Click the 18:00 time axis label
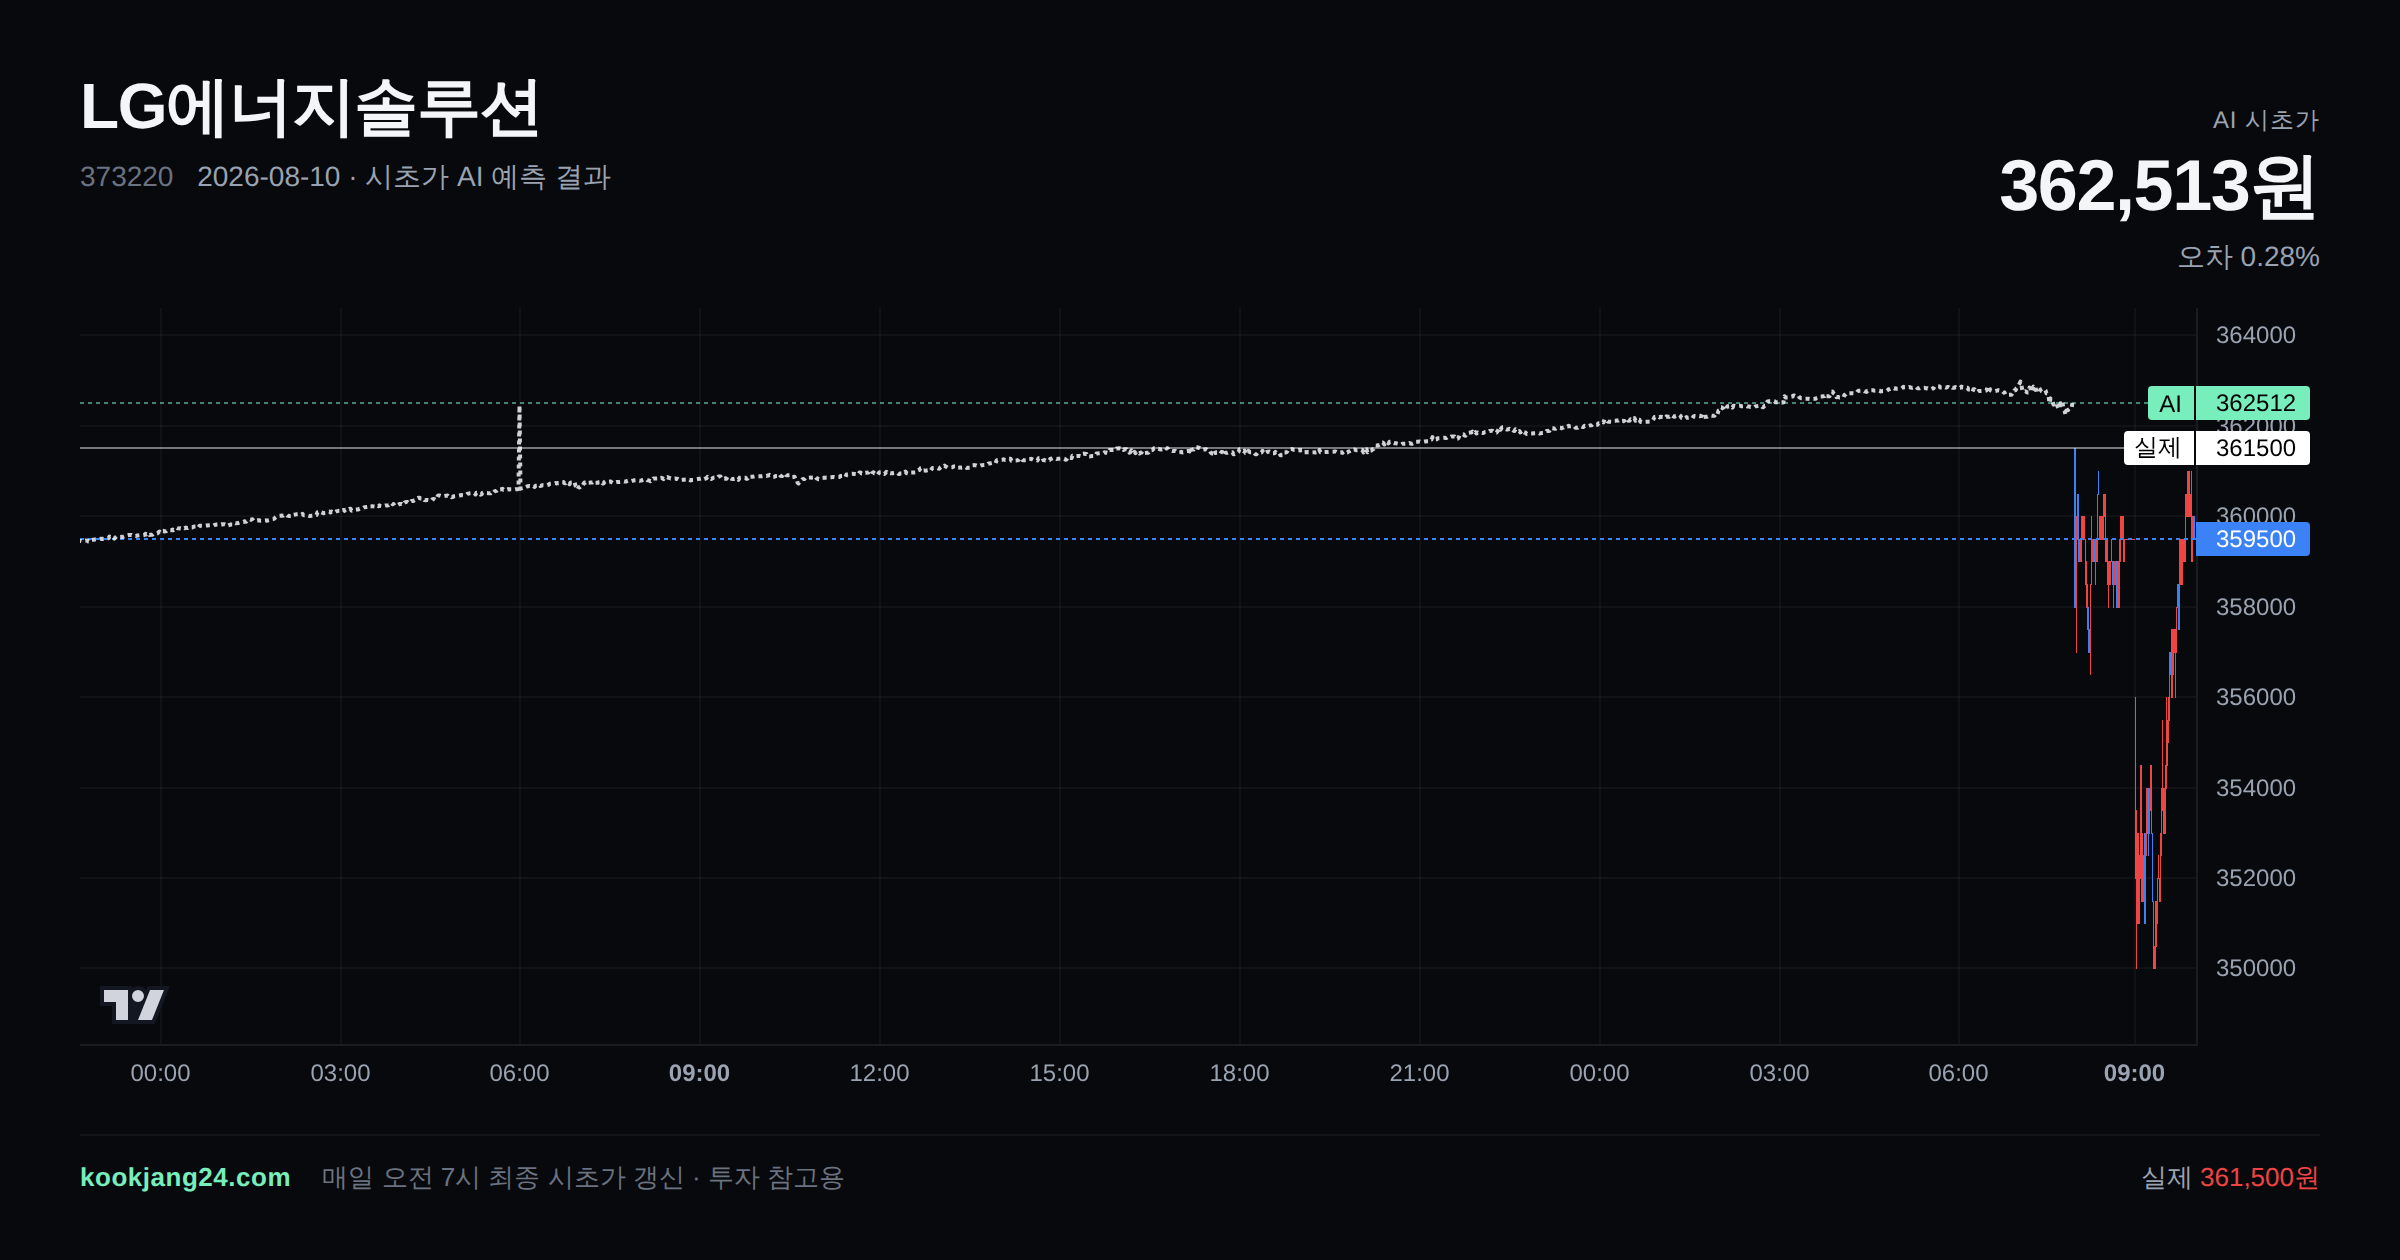 coord(1239,1073)
